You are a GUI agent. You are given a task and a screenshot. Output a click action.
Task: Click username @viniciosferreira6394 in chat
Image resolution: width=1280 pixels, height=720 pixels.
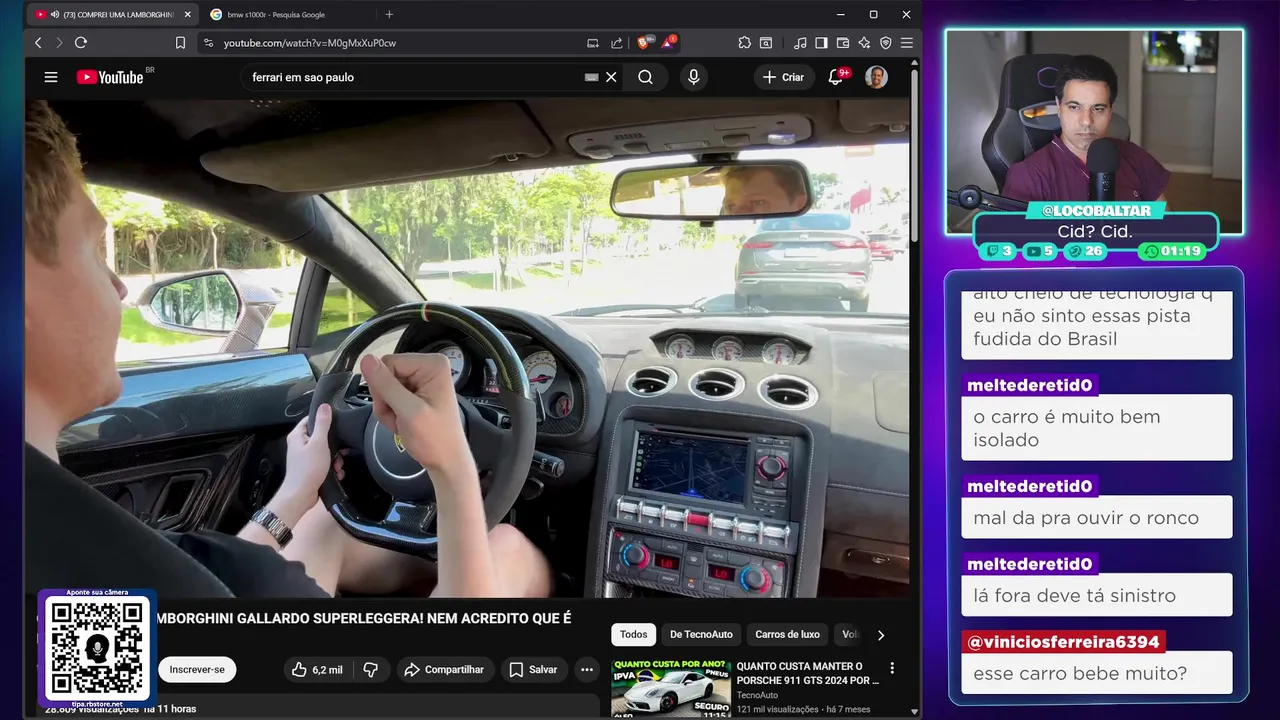click(1063, 642)
